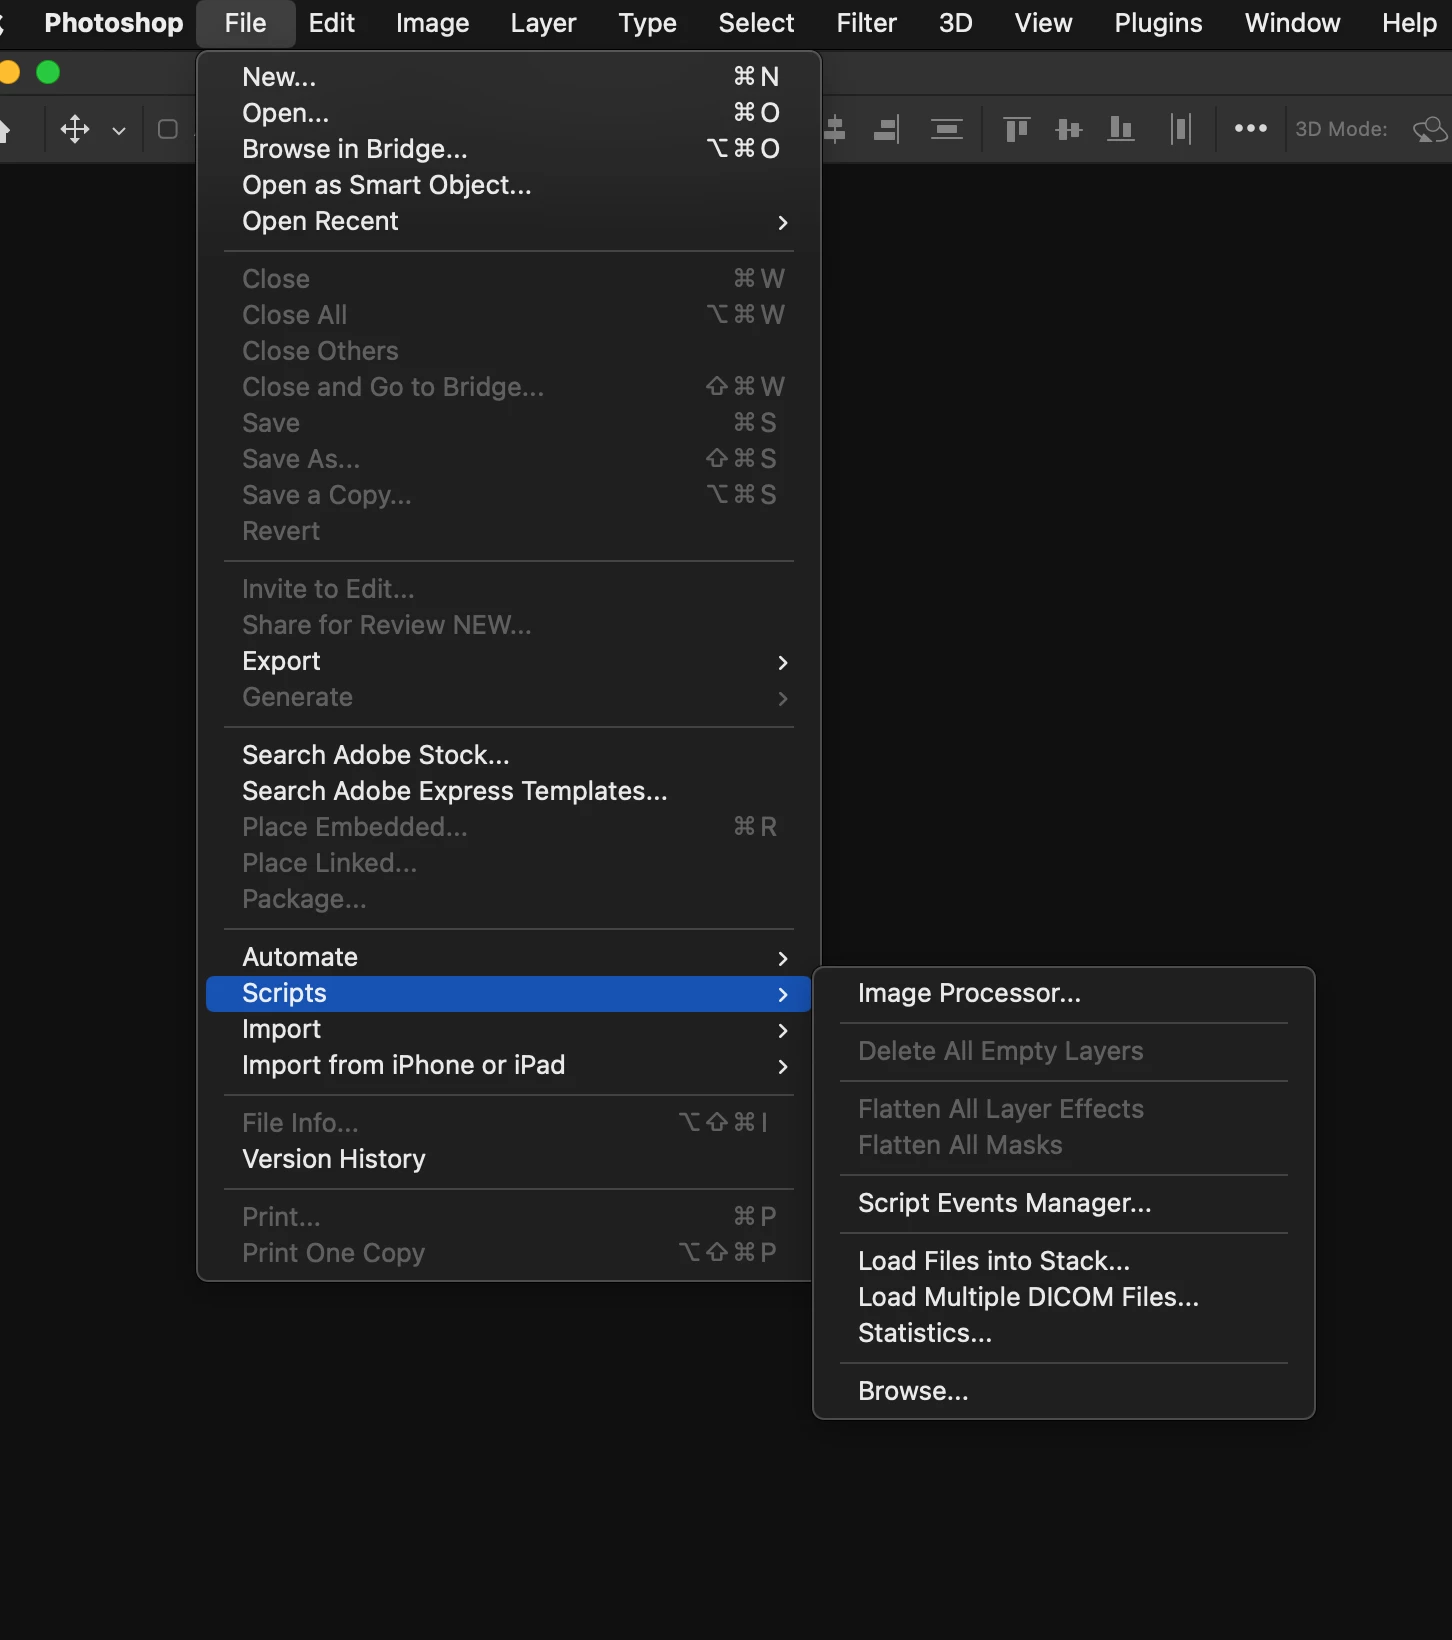Click the dimmed Print One Copy item
The height and width of the screenshot is (1640, 1452).
point(509,1253)
